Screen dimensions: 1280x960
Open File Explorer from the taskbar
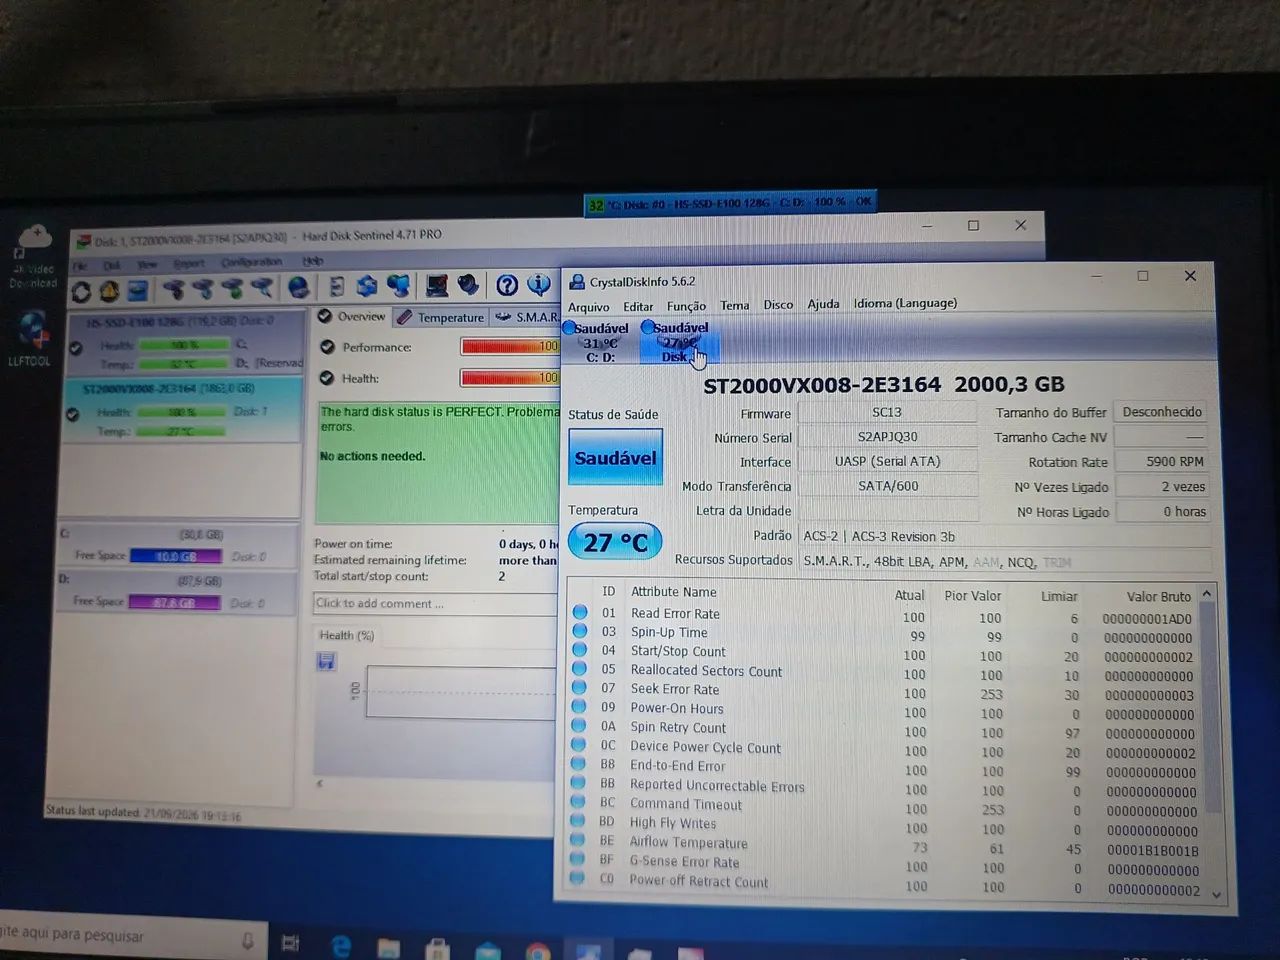click(389, 947)
